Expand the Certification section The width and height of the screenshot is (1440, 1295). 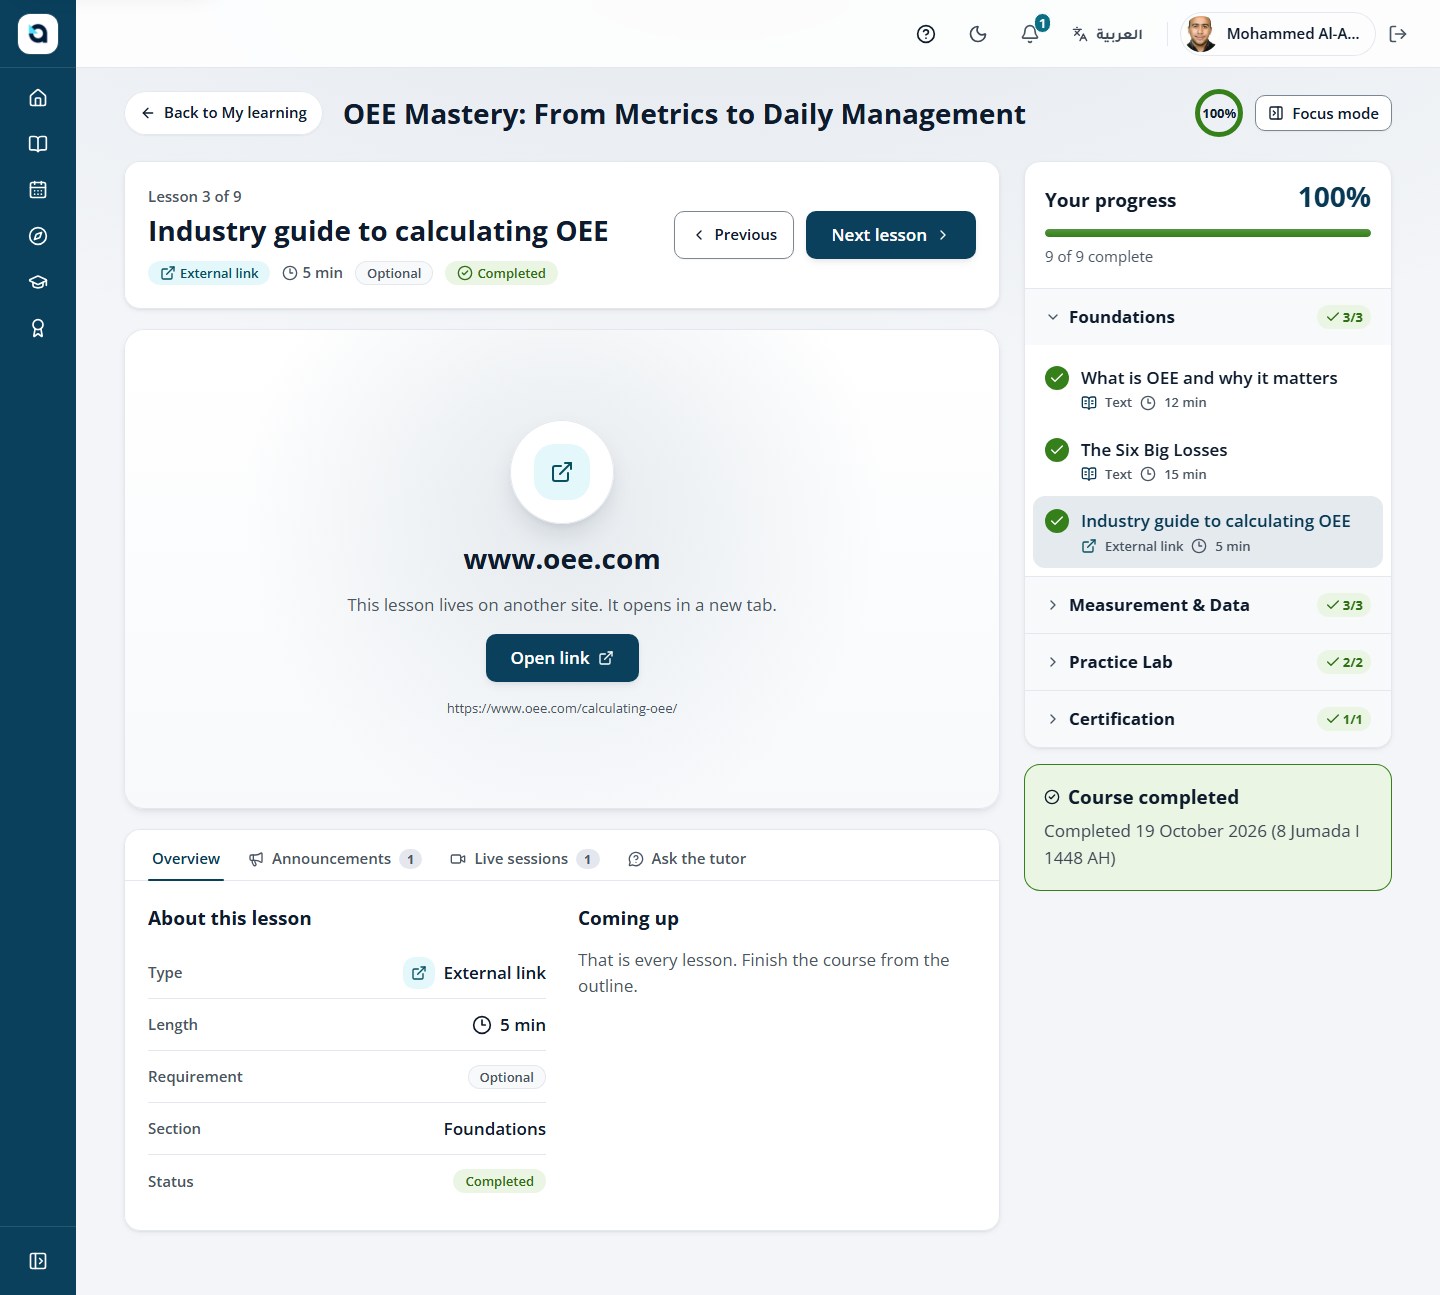click(1208, 719)
